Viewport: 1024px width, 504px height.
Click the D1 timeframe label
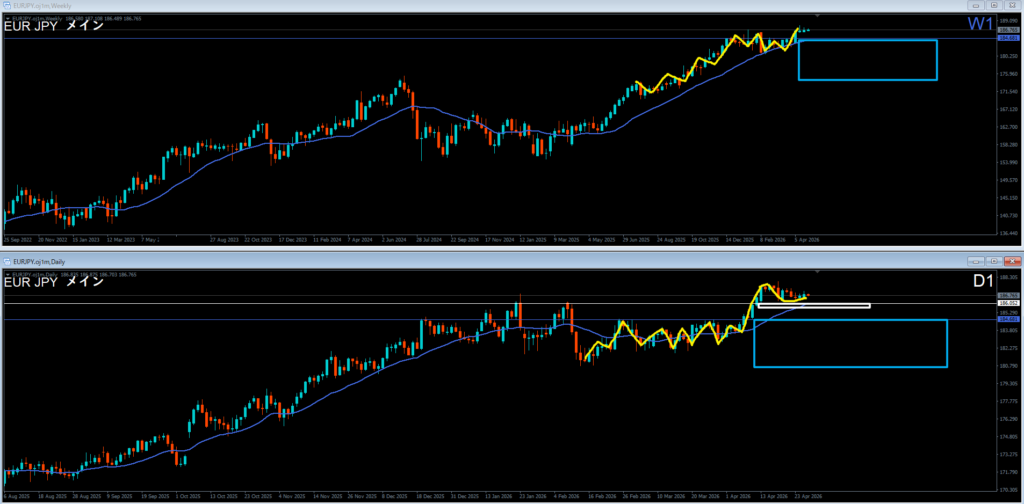[982, 281]
